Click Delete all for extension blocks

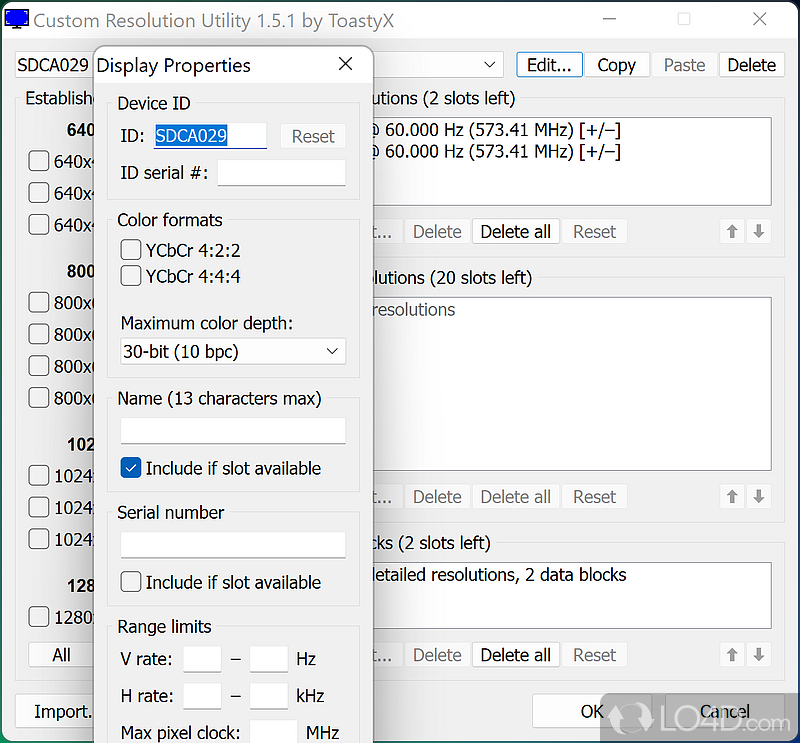515,655
